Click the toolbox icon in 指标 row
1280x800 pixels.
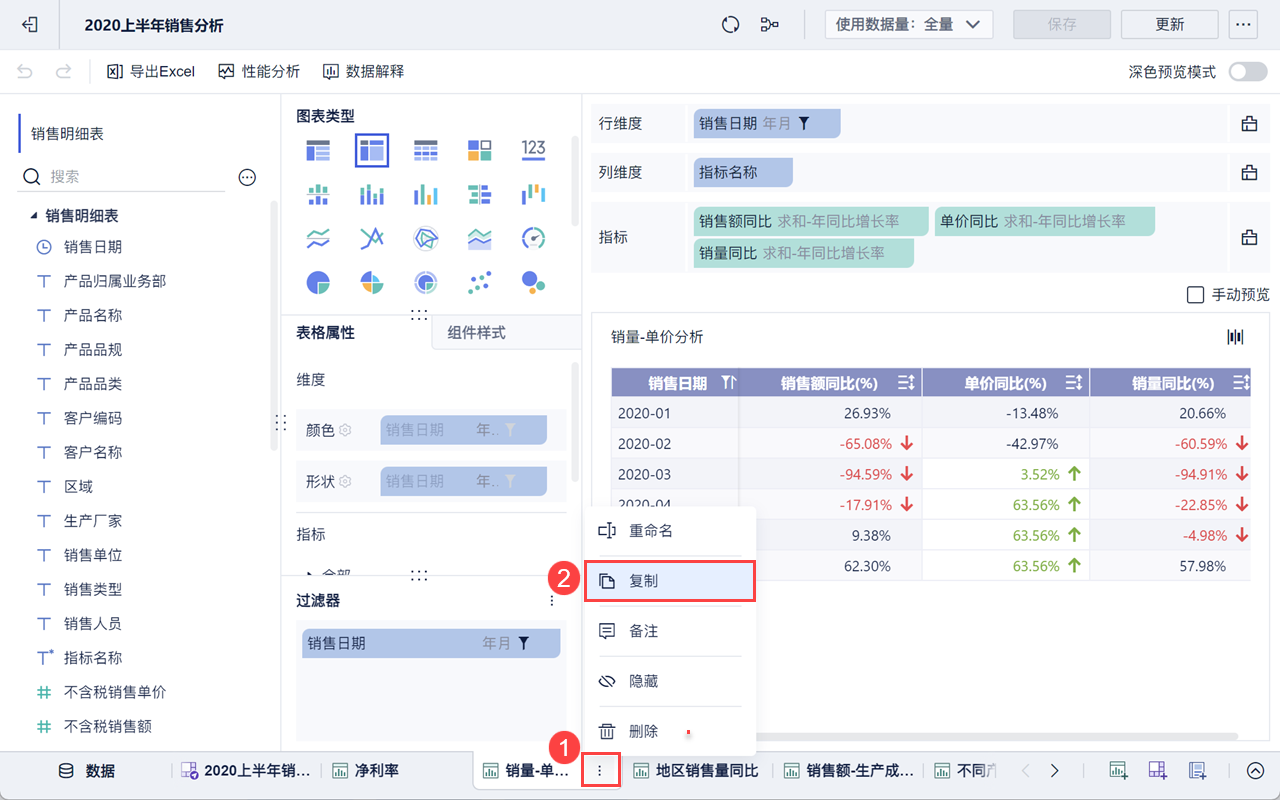tap(1249, 238)
